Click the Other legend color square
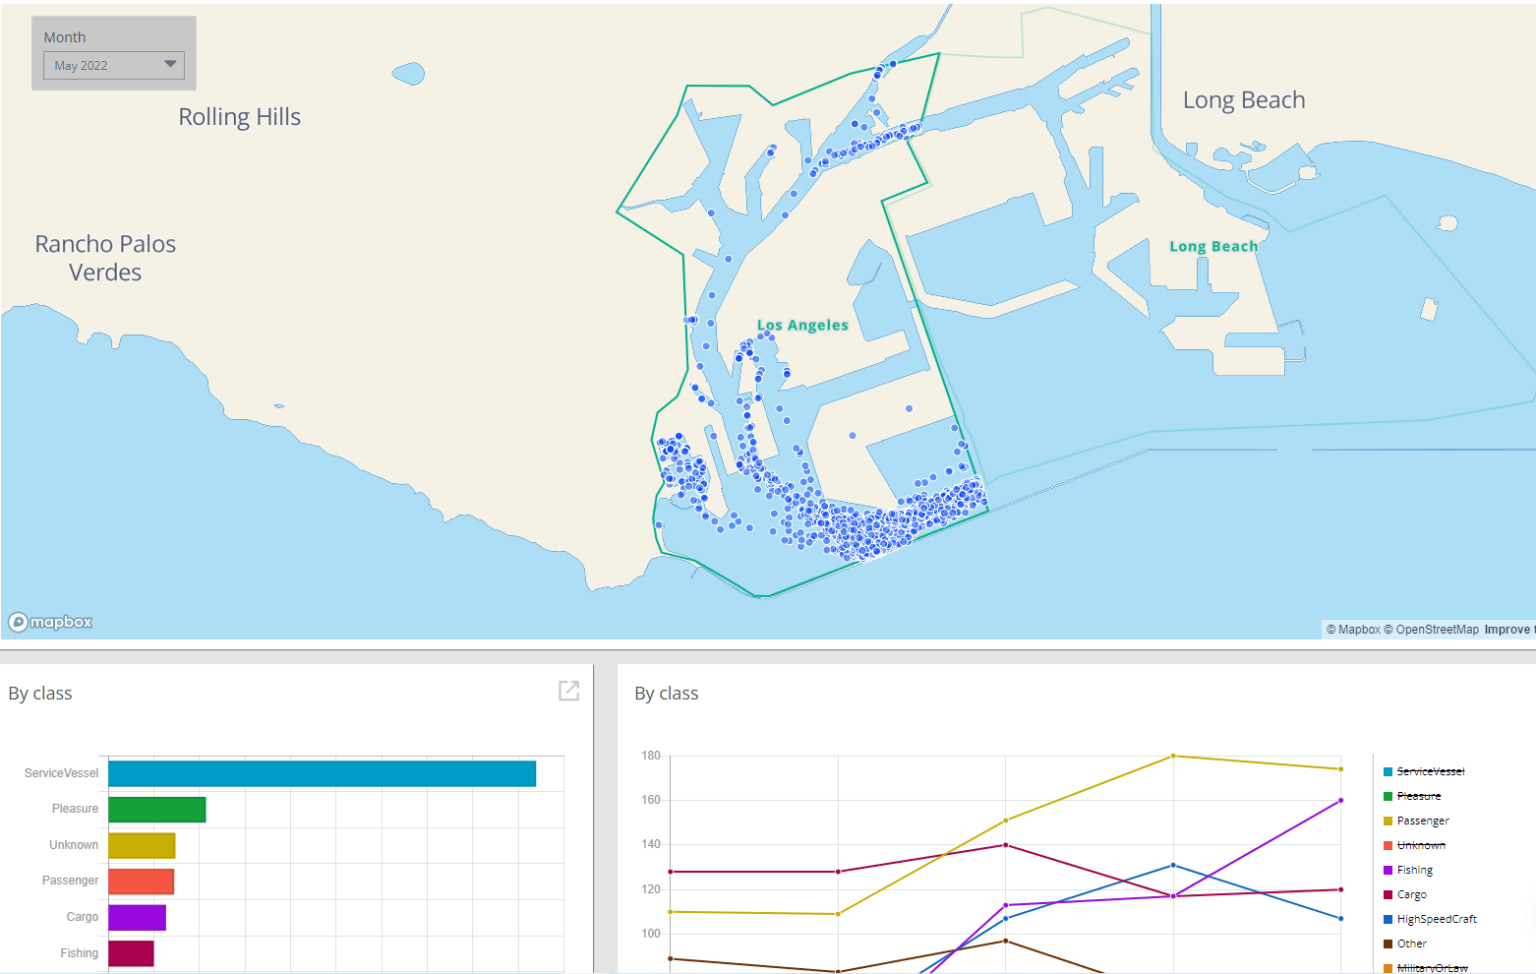1536x974 pixels. (1387, 942)
